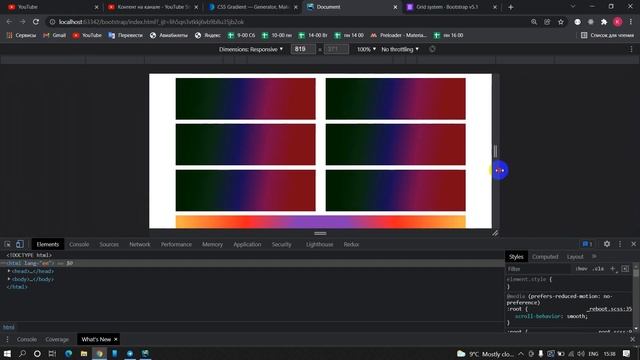
Task: Open the Performance tab
Action: [176, 244]
